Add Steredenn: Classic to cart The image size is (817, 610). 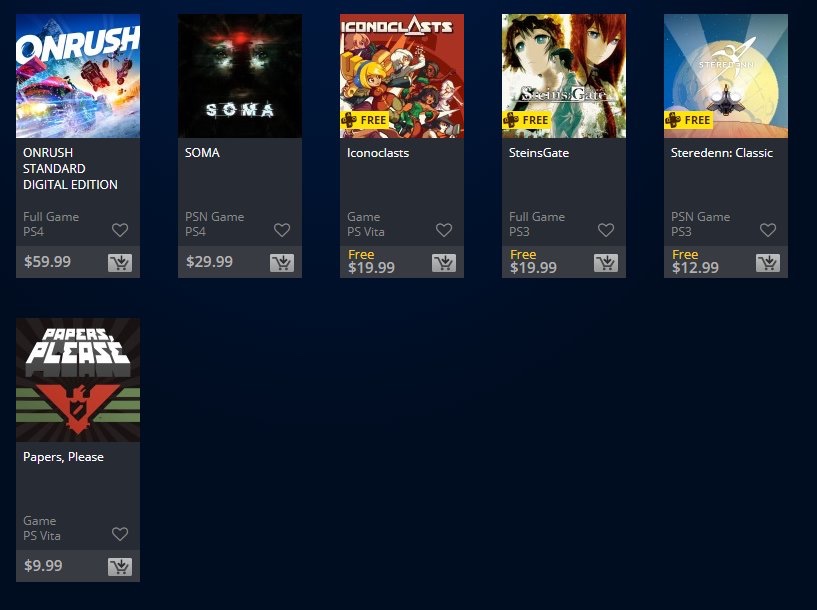coord(768,263)
